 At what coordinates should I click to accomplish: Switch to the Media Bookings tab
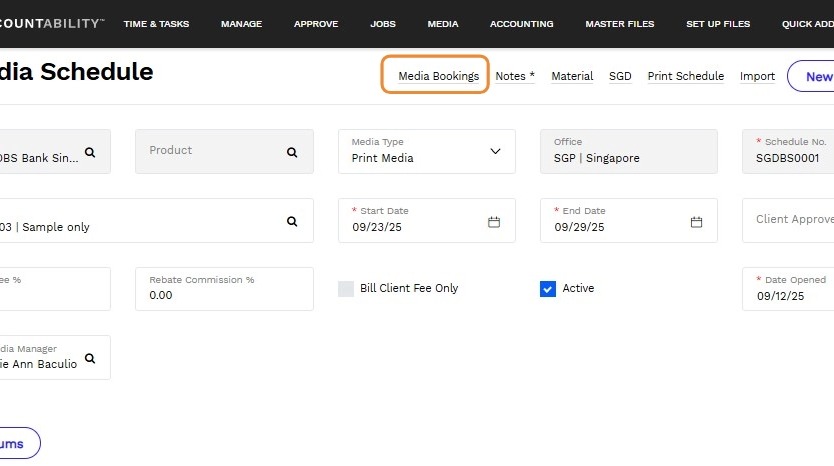tap(438, 76)
